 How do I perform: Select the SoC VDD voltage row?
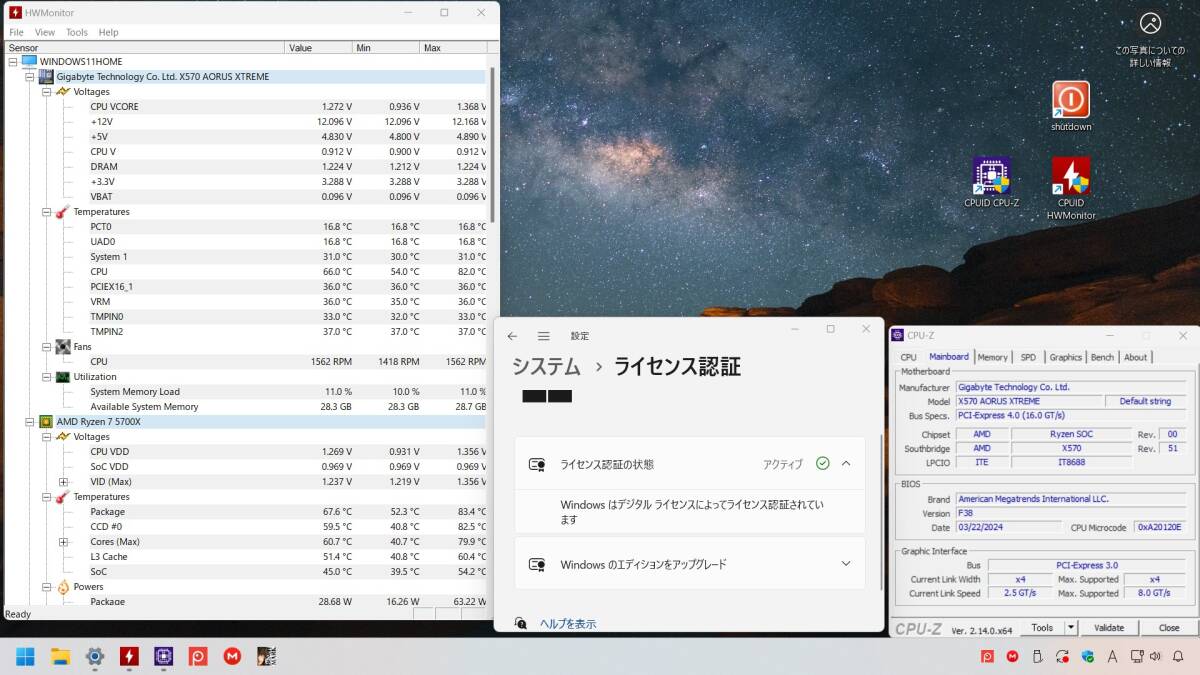coord(246,466)
